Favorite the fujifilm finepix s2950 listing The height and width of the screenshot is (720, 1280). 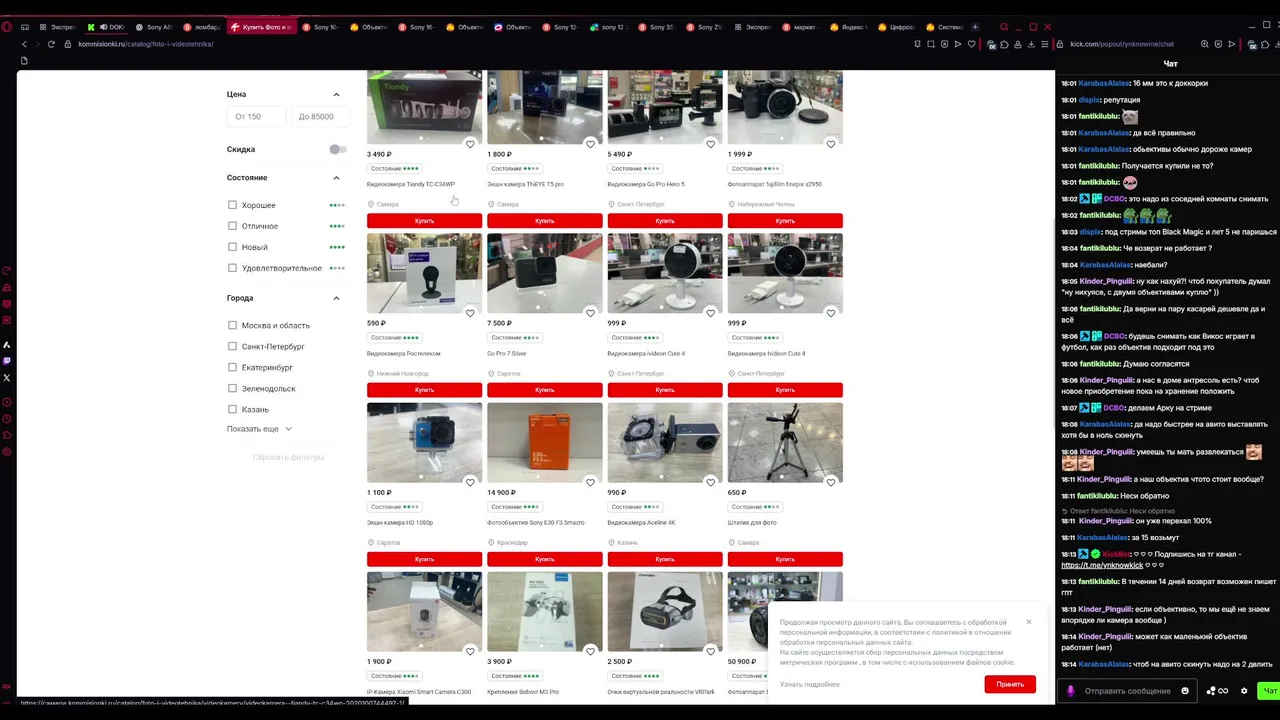point(831,144)
